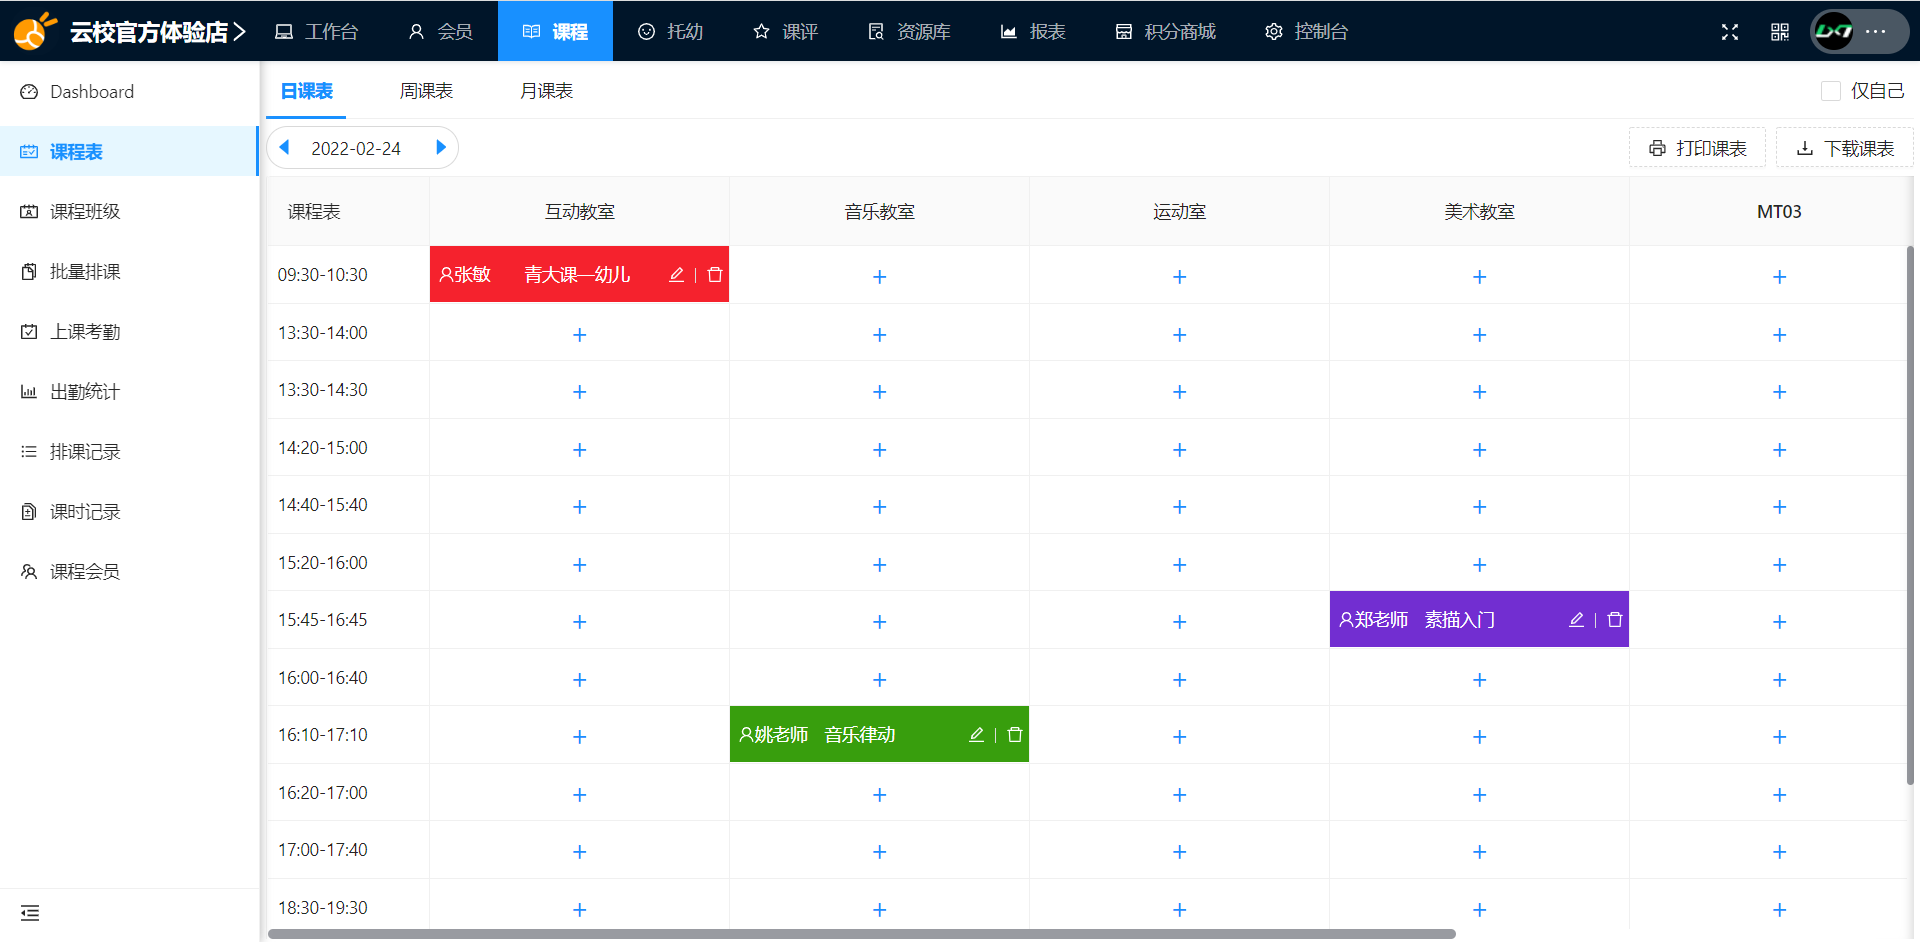Viewport: 1920px width, 942px height.
Task: Select 课程表 in sidebar
Action: (x=129, y=151)
